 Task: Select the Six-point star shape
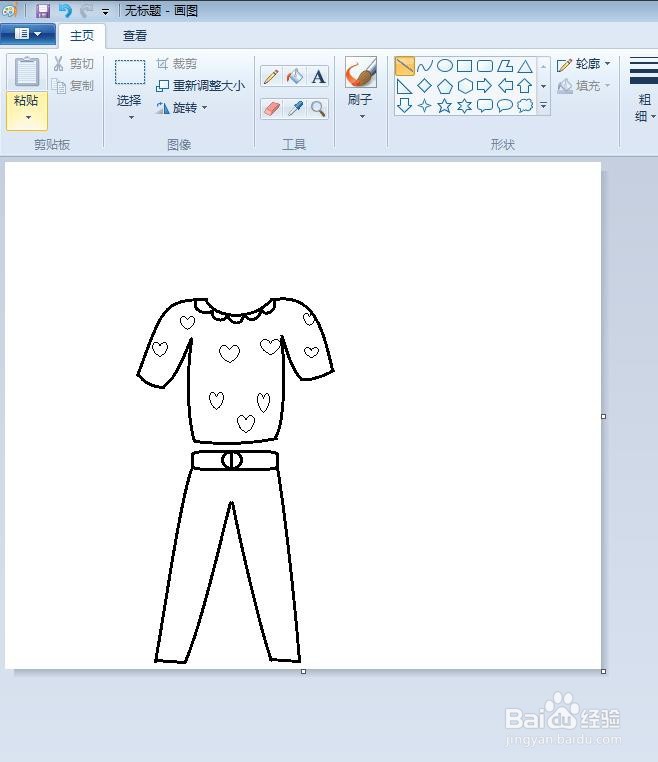465,105
